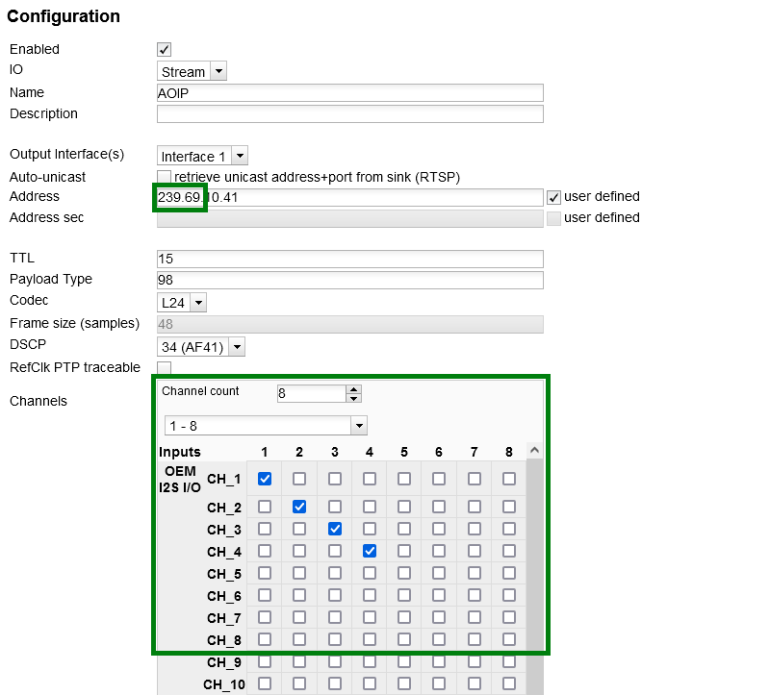The height and width of the screenshot is (695, 770).
Task: Click the Channel count input field
Action: (312, 393)
